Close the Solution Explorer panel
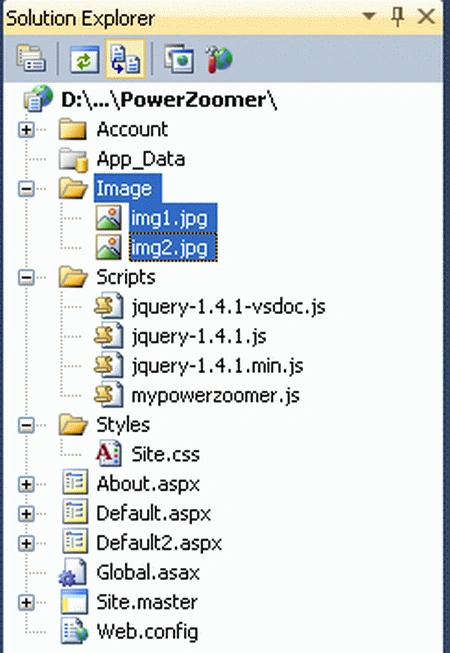Image resolution: width=450 pixels, height=653 pixels. coord(426,17)
